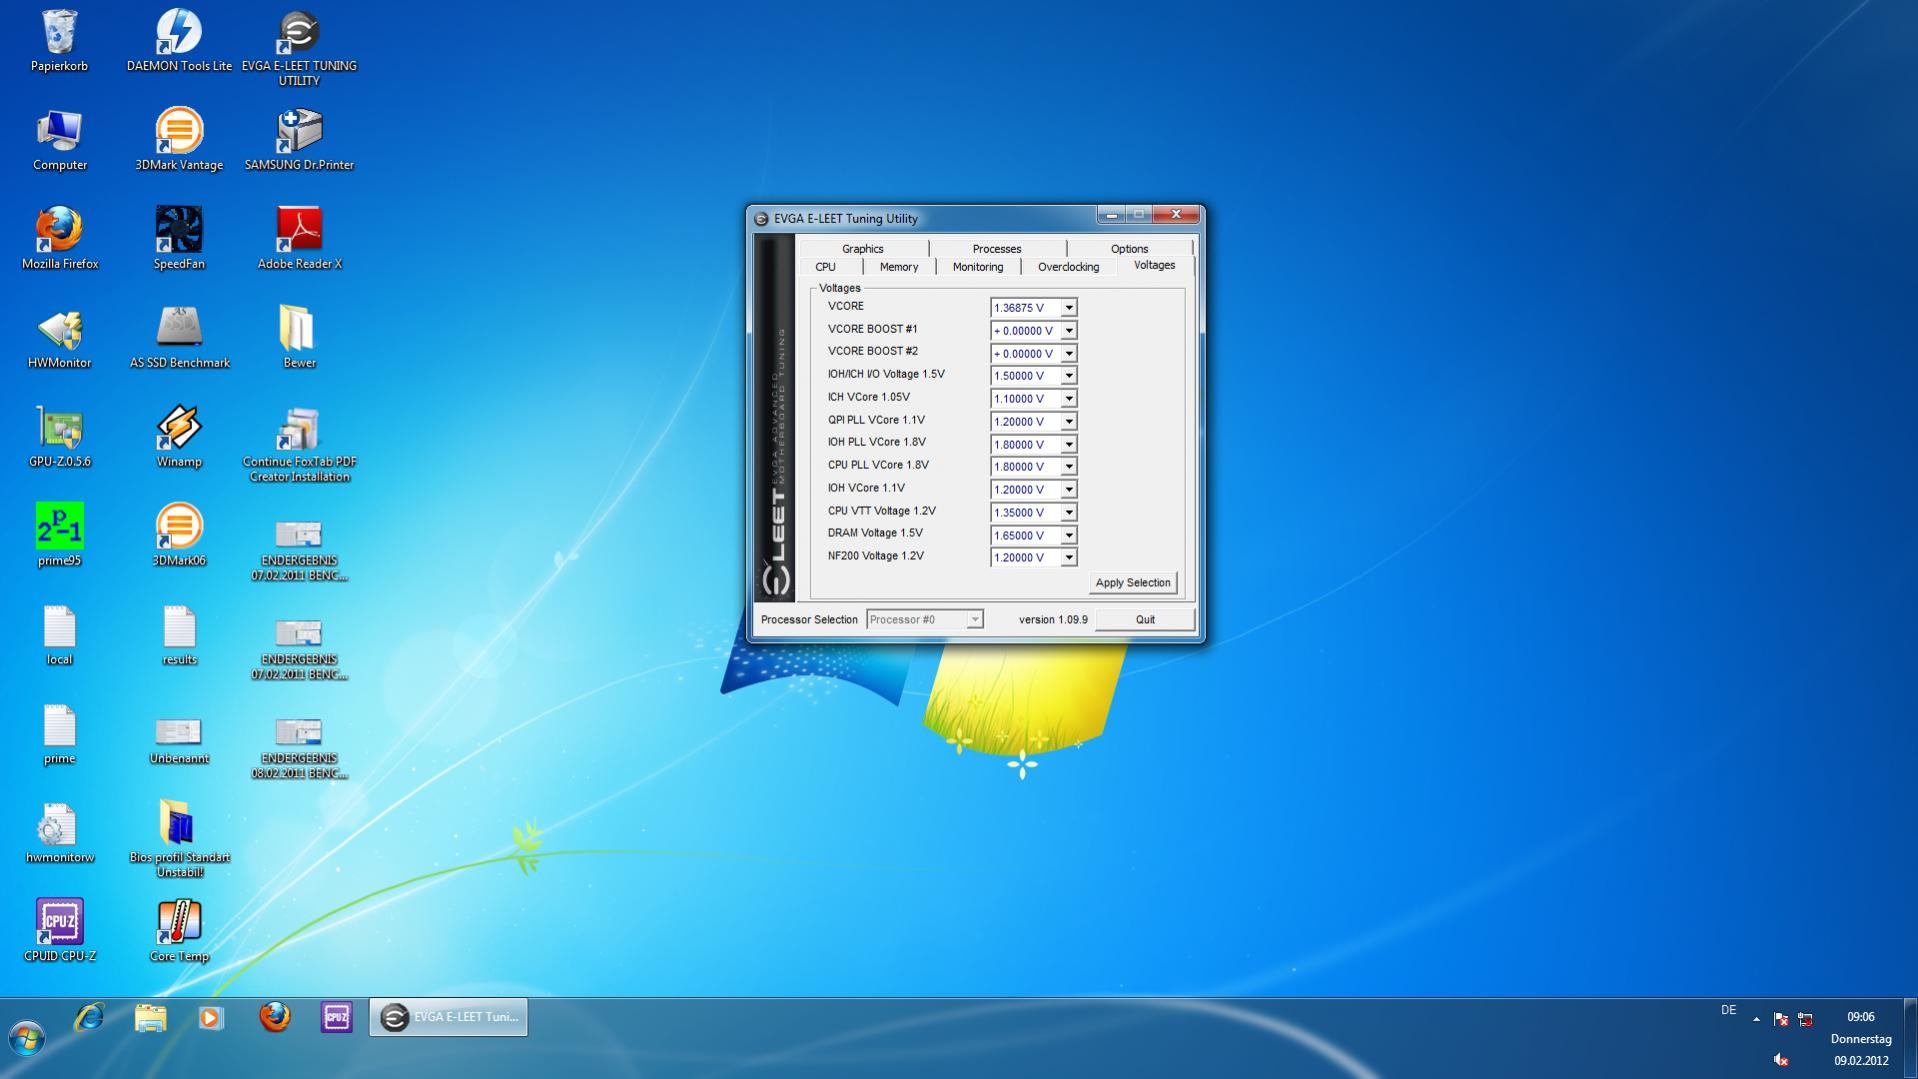This screenshot has height=1079, width=1918.
Task: Switch to the Memory tab
Action: [899, 267]
